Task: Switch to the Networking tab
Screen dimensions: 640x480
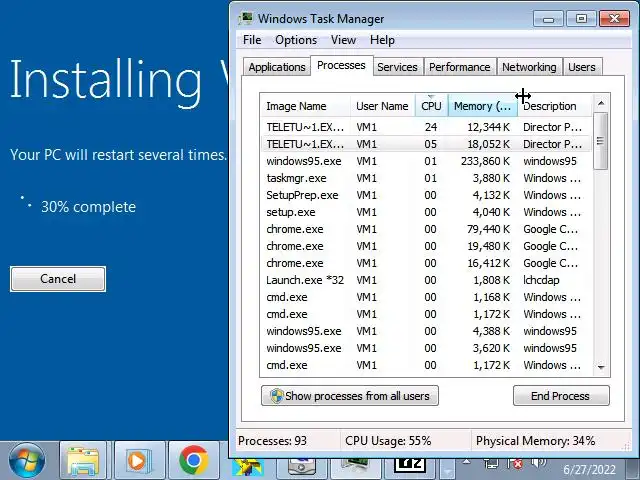Action: [529, 67]
